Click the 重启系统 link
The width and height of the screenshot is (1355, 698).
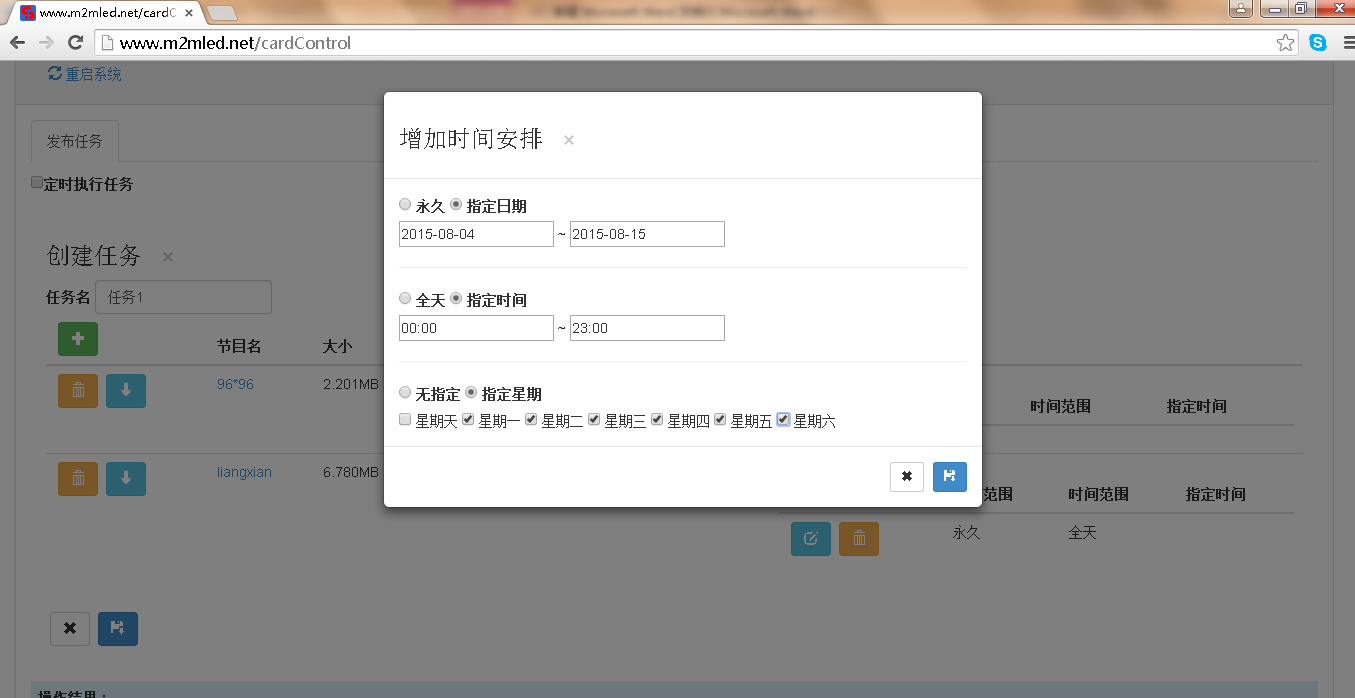click(85, 74)
